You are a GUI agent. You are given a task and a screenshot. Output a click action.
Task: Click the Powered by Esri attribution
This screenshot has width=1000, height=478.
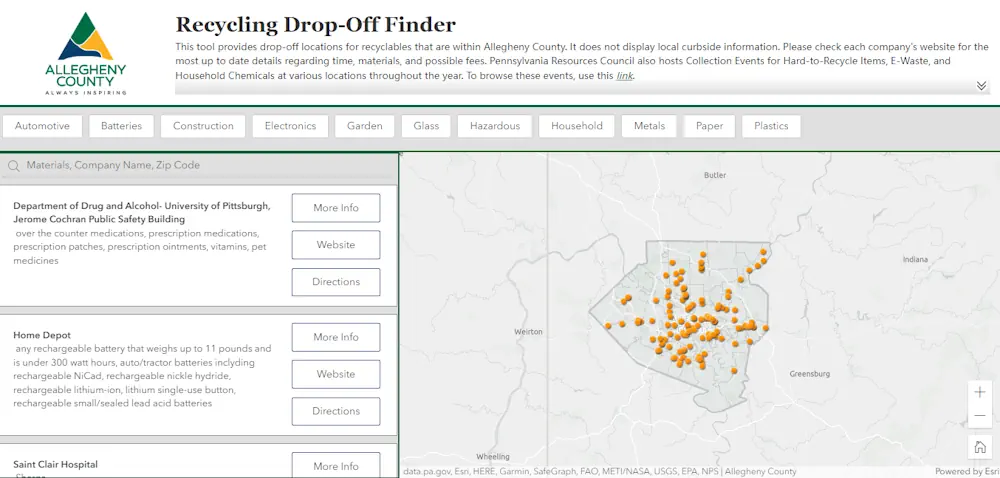tap(967, 472)
